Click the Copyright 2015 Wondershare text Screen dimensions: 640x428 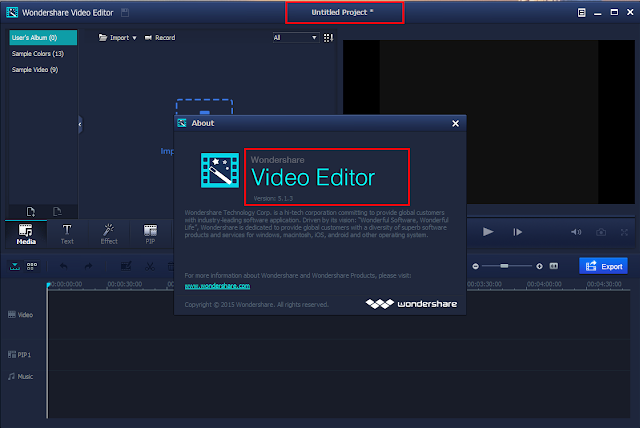256,304
